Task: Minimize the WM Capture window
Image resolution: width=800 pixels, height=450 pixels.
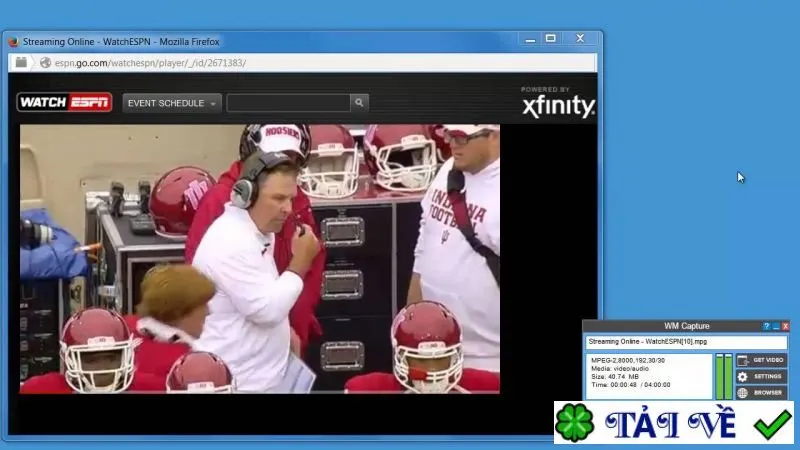Action: tap(776, 326)
